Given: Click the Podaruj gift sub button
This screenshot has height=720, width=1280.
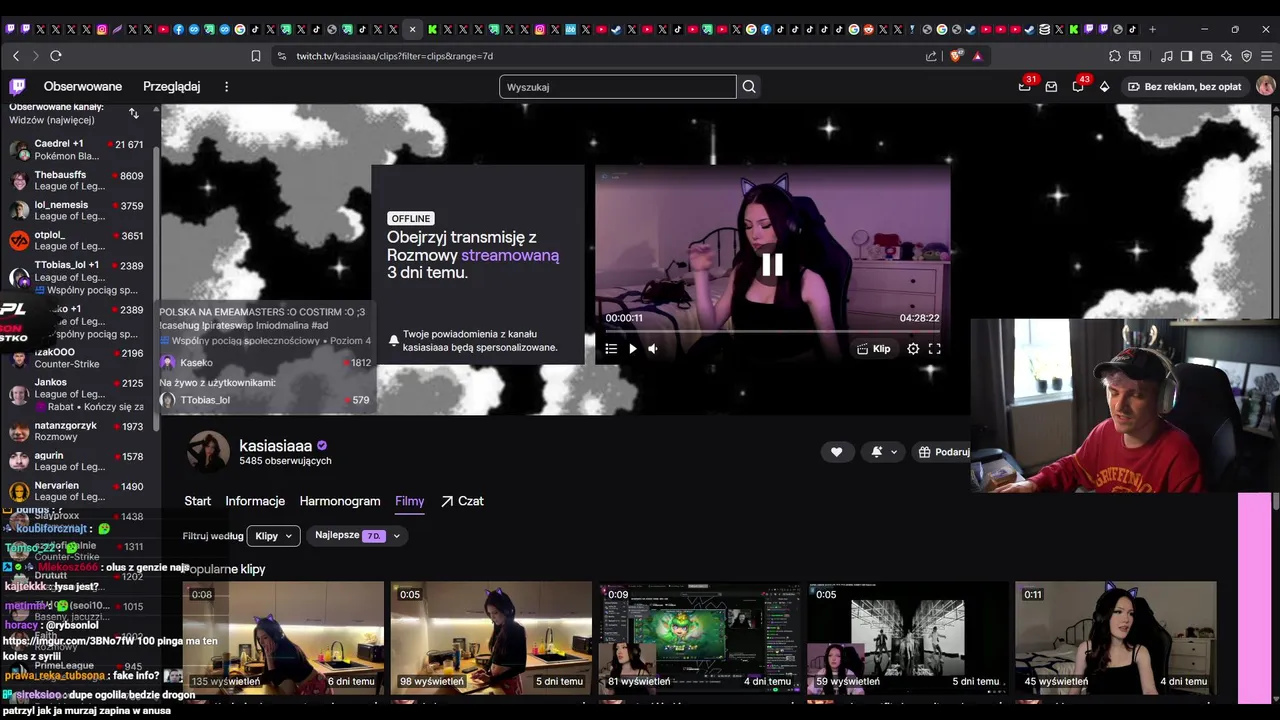Looking at the screenshot, I should (943, 452).
